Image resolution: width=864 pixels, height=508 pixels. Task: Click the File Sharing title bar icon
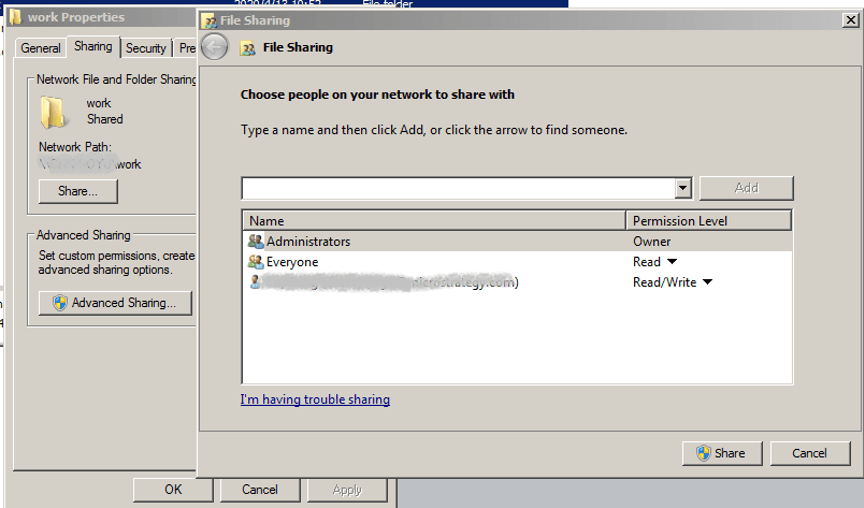click(208, 20)
